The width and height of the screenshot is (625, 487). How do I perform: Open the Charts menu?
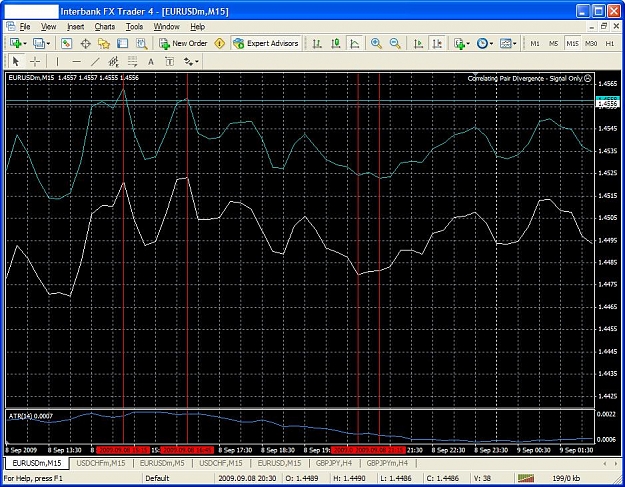[105, 27]
